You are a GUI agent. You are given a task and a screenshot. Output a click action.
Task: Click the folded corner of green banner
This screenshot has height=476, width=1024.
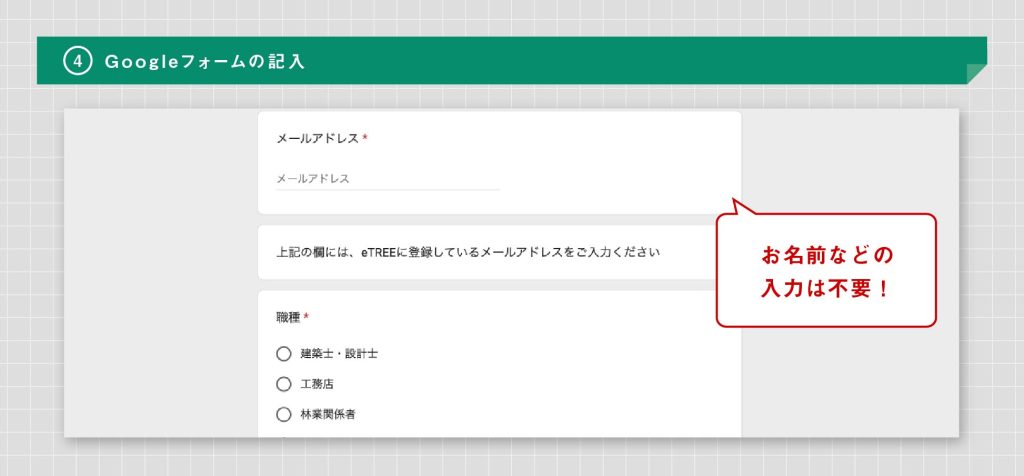(x=976, y=74)
